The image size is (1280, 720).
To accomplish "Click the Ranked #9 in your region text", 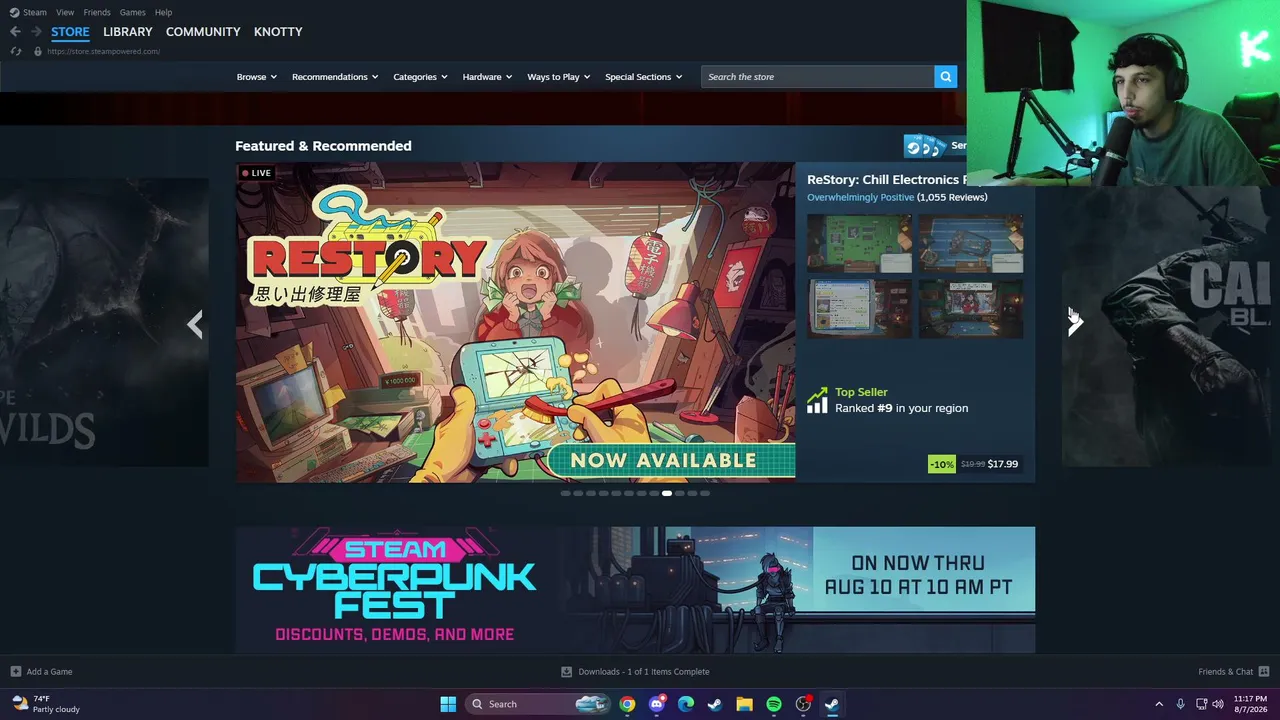I will (901, 408).
